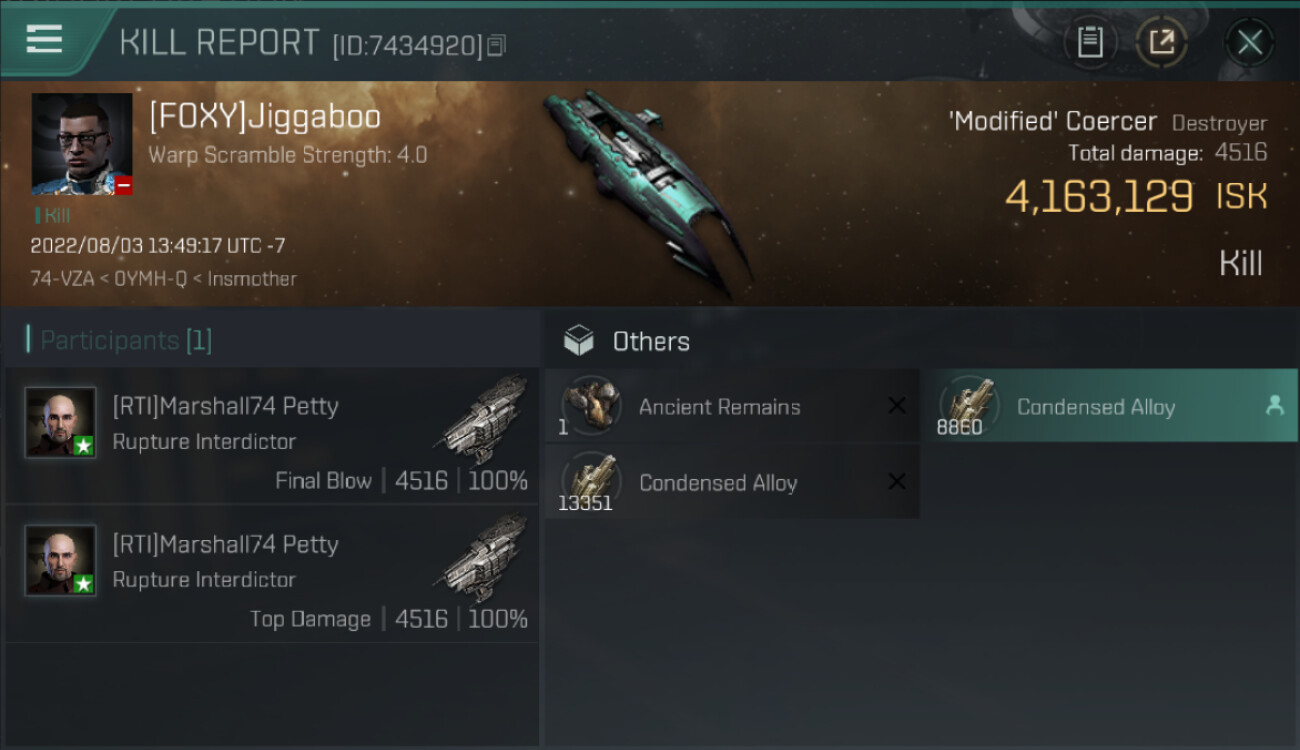
Task: Select the Ancient Remains item icon
Action: 591,405
